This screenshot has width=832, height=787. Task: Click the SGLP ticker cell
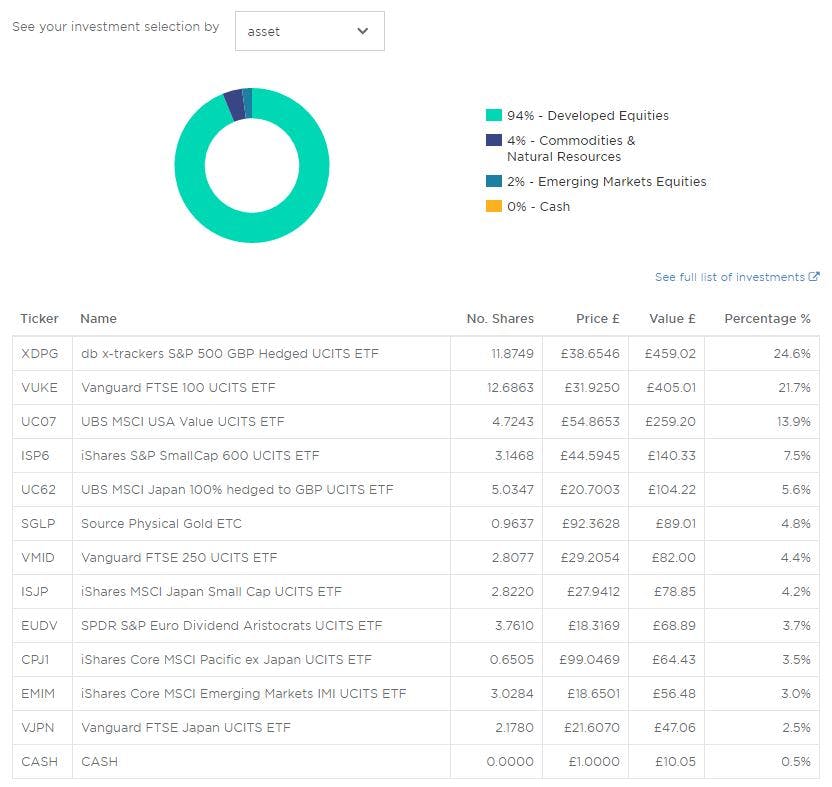point(37,524)
